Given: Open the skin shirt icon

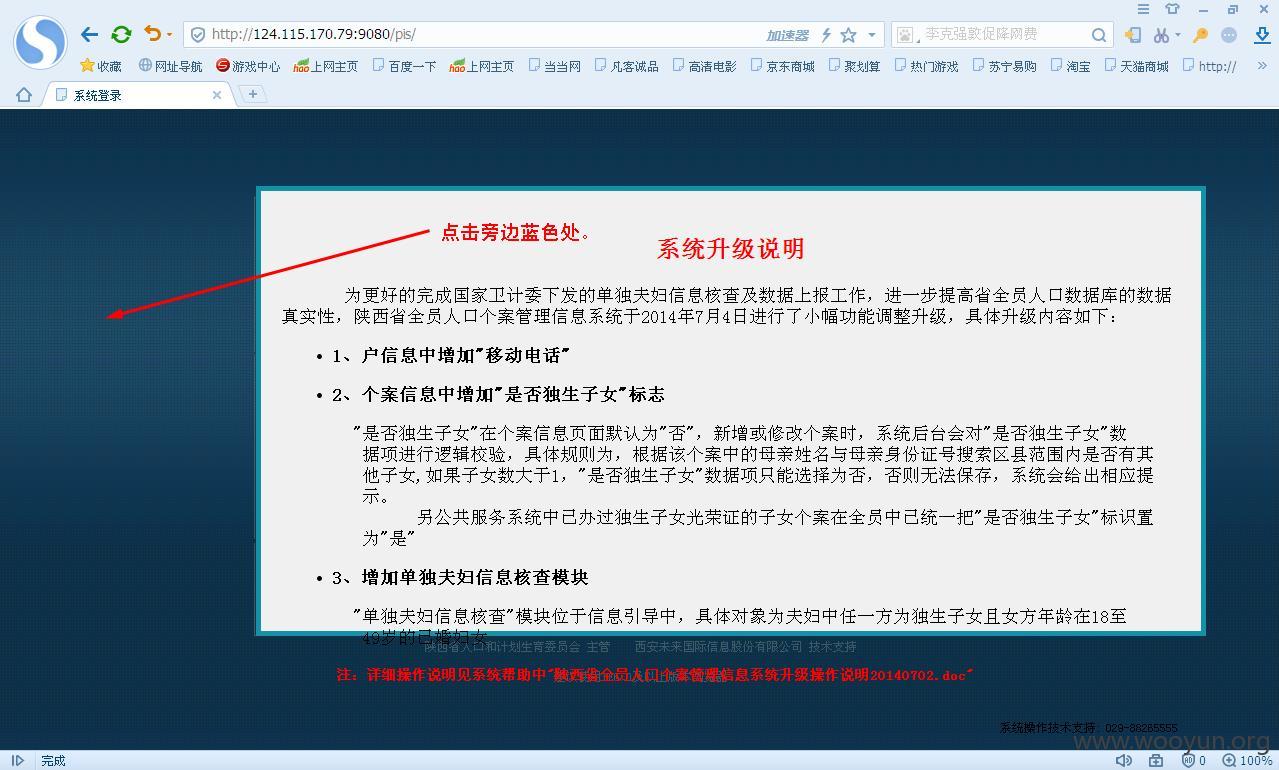Looking at the screenshot, I should 1173,9.
